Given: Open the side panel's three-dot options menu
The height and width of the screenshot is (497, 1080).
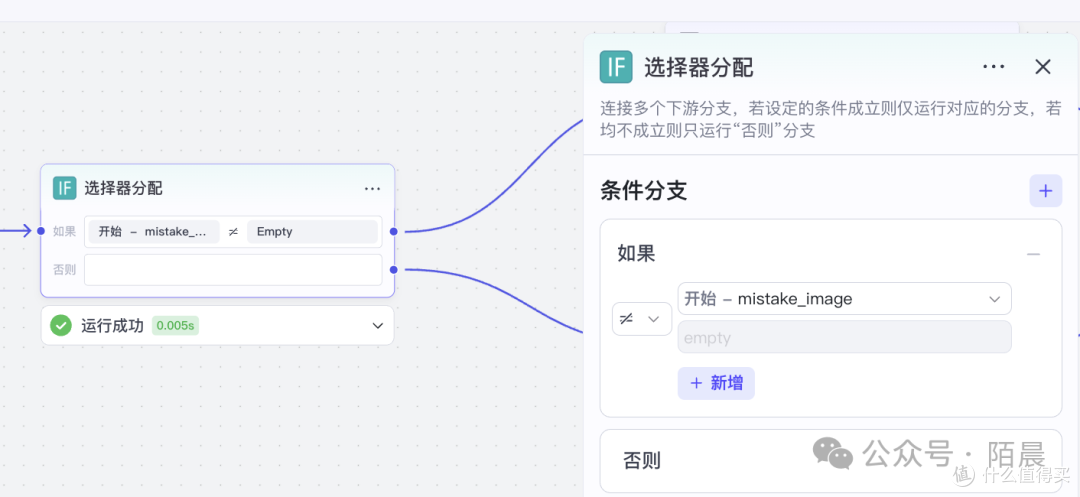Looking at the screenshot, I should tap(993, 67).
